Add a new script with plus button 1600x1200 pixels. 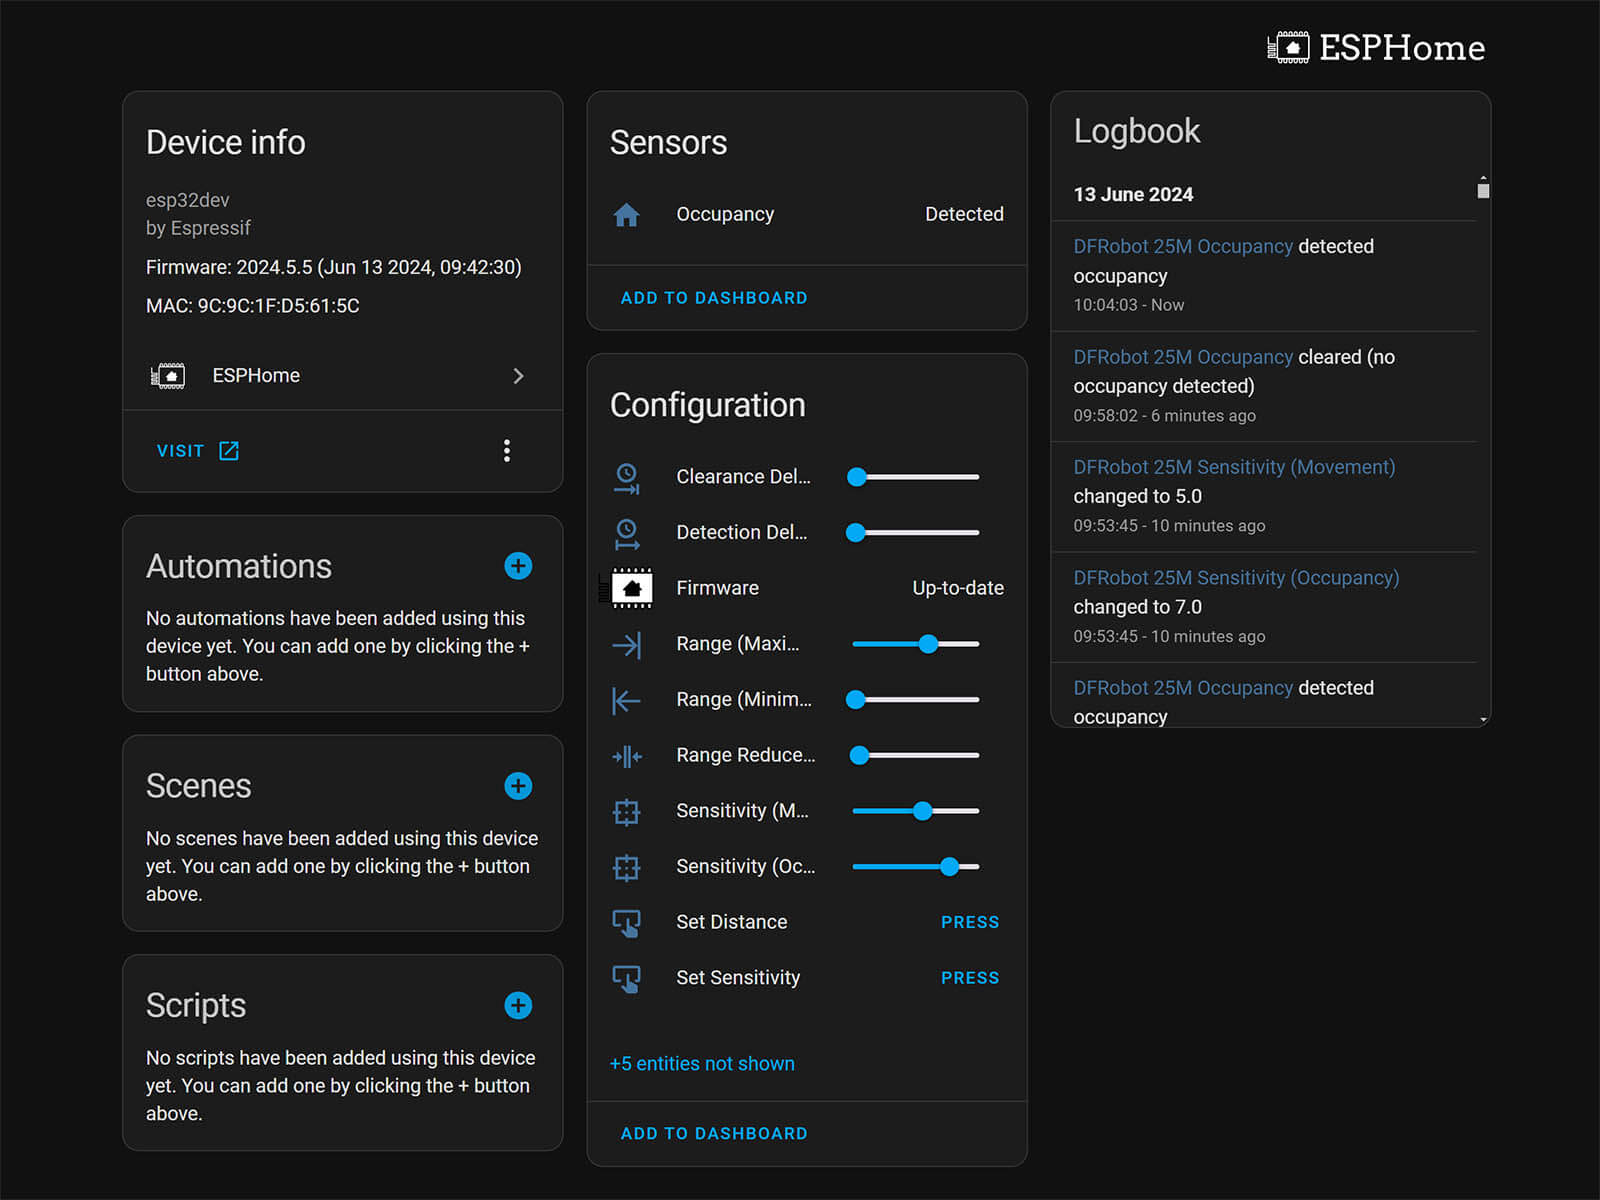[x=518, y=1005]
